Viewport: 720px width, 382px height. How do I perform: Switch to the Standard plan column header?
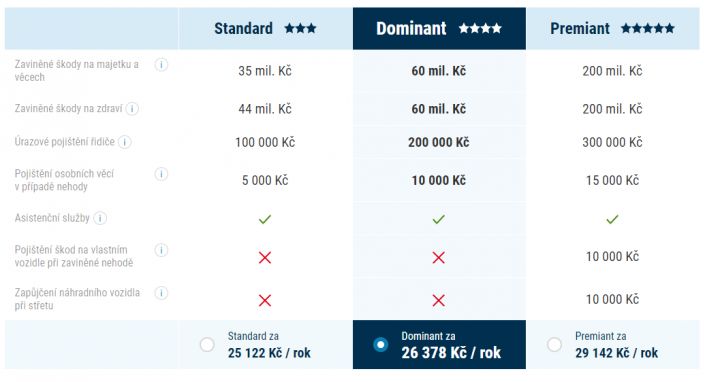(265, 28)
